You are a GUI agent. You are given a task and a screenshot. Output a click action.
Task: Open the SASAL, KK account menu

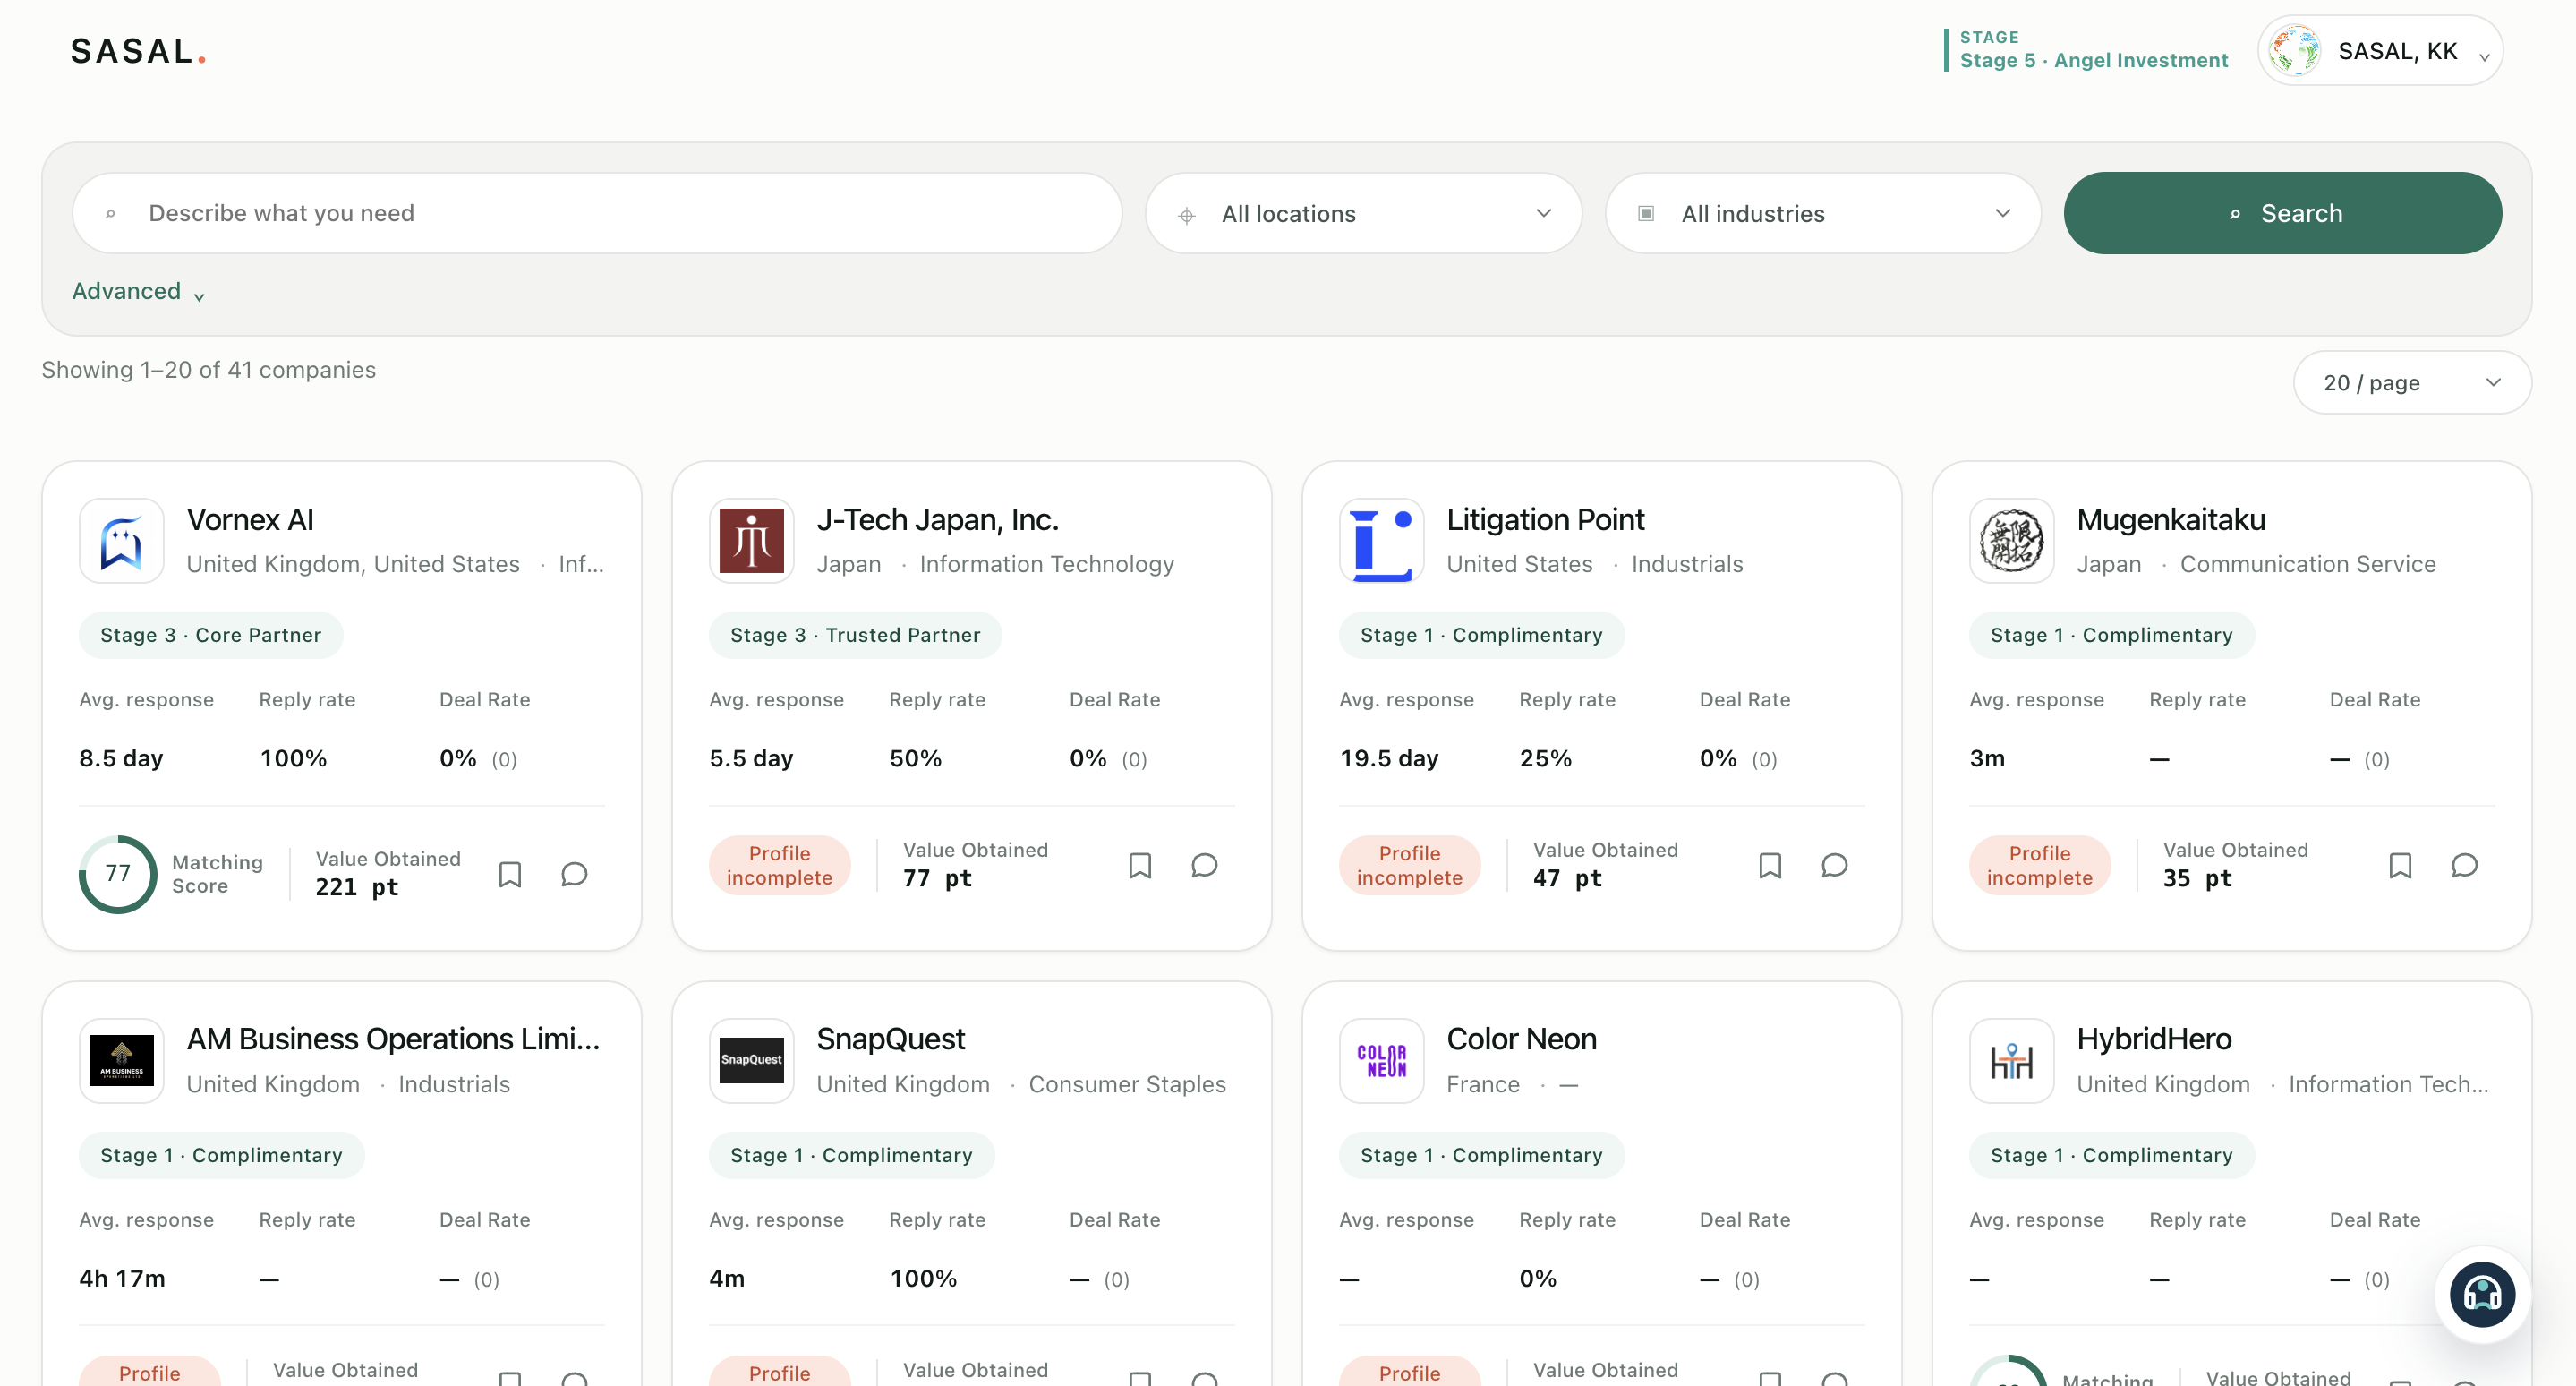tap(2380, 50)
